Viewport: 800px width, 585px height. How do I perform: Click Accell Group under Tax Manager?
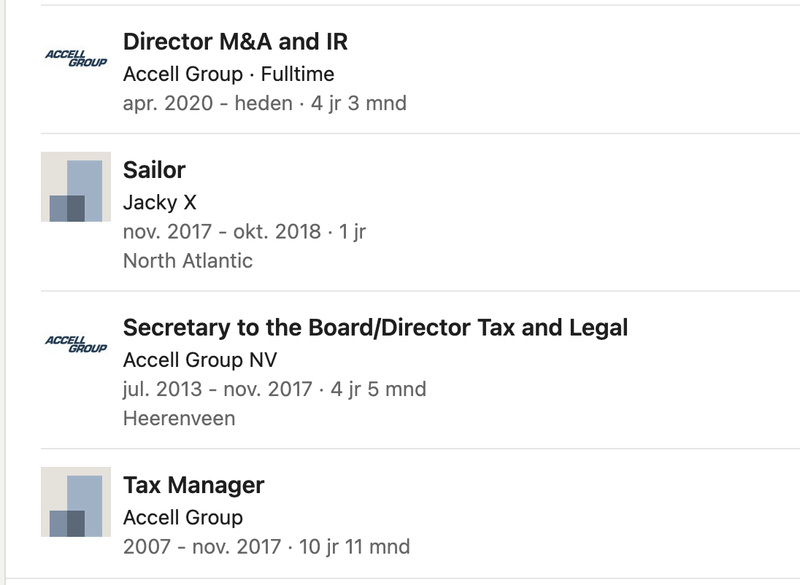(x=183, y=518)
